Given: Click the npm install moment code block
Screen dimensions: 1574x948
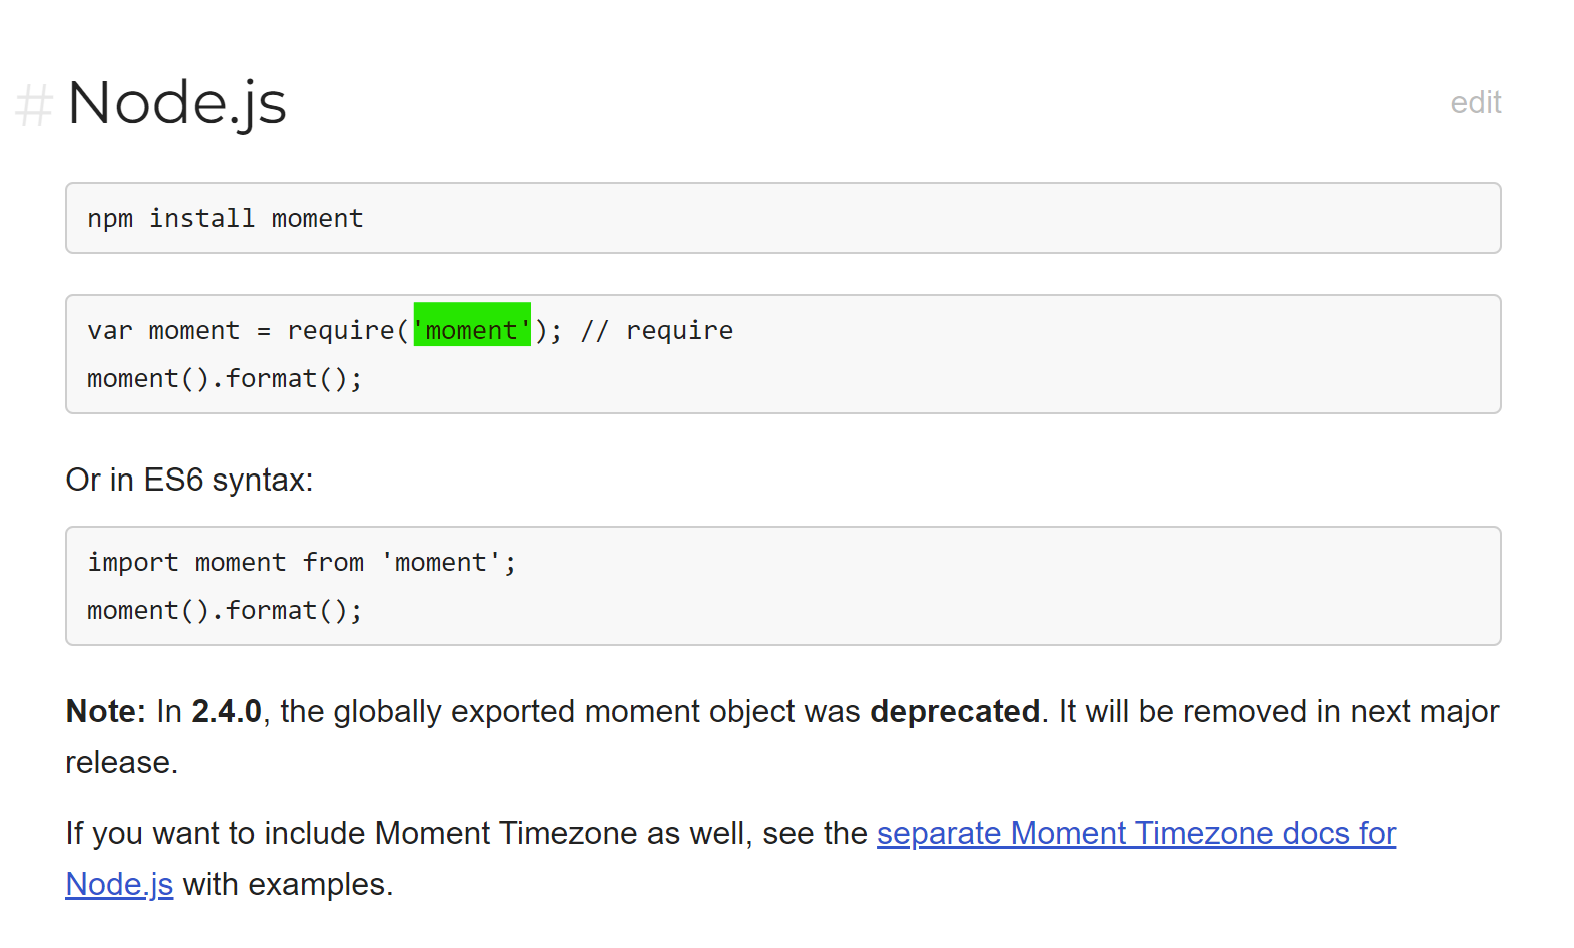Looking at the screenshot, I should 782,218.
